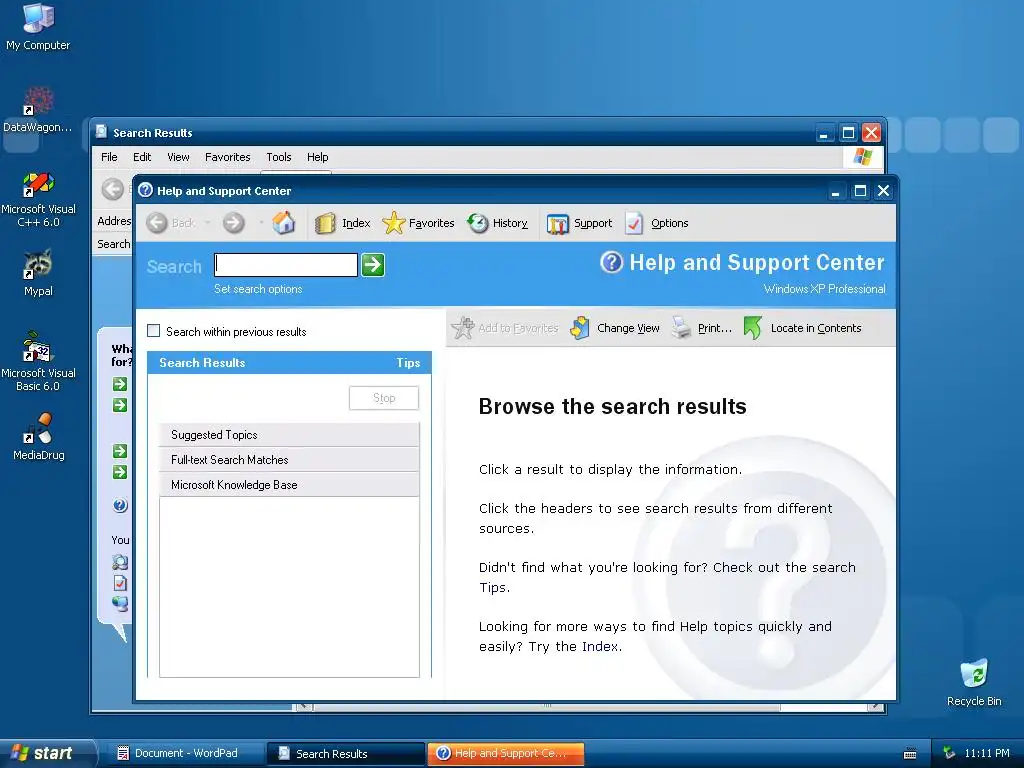Open Favorites star in Help toolbar
Screen dimensions: 1024x768
394,223
